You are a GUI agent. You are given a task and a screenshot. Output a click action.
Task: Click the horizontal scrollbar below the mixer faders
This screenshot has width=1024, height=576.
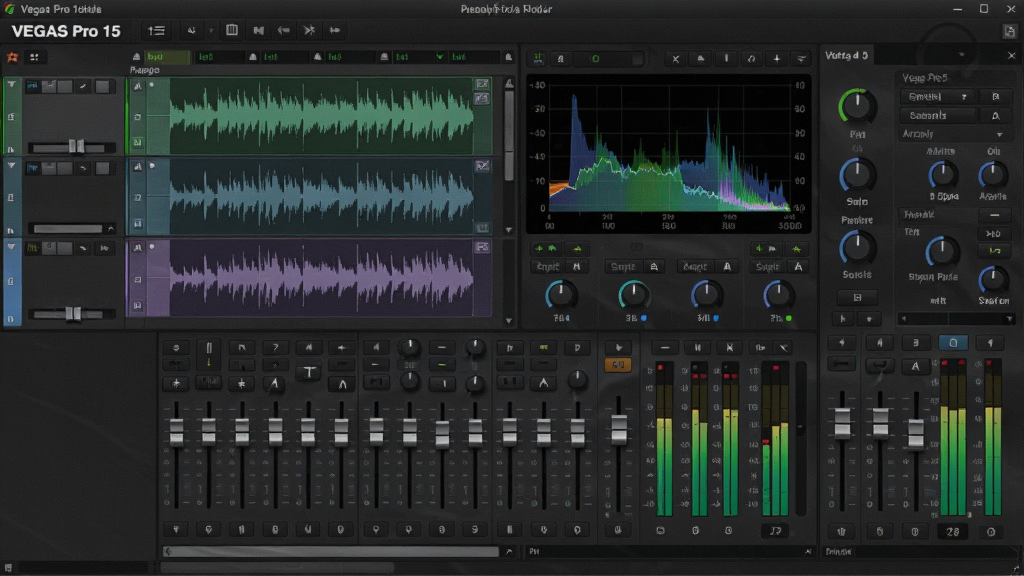(331, 552)
